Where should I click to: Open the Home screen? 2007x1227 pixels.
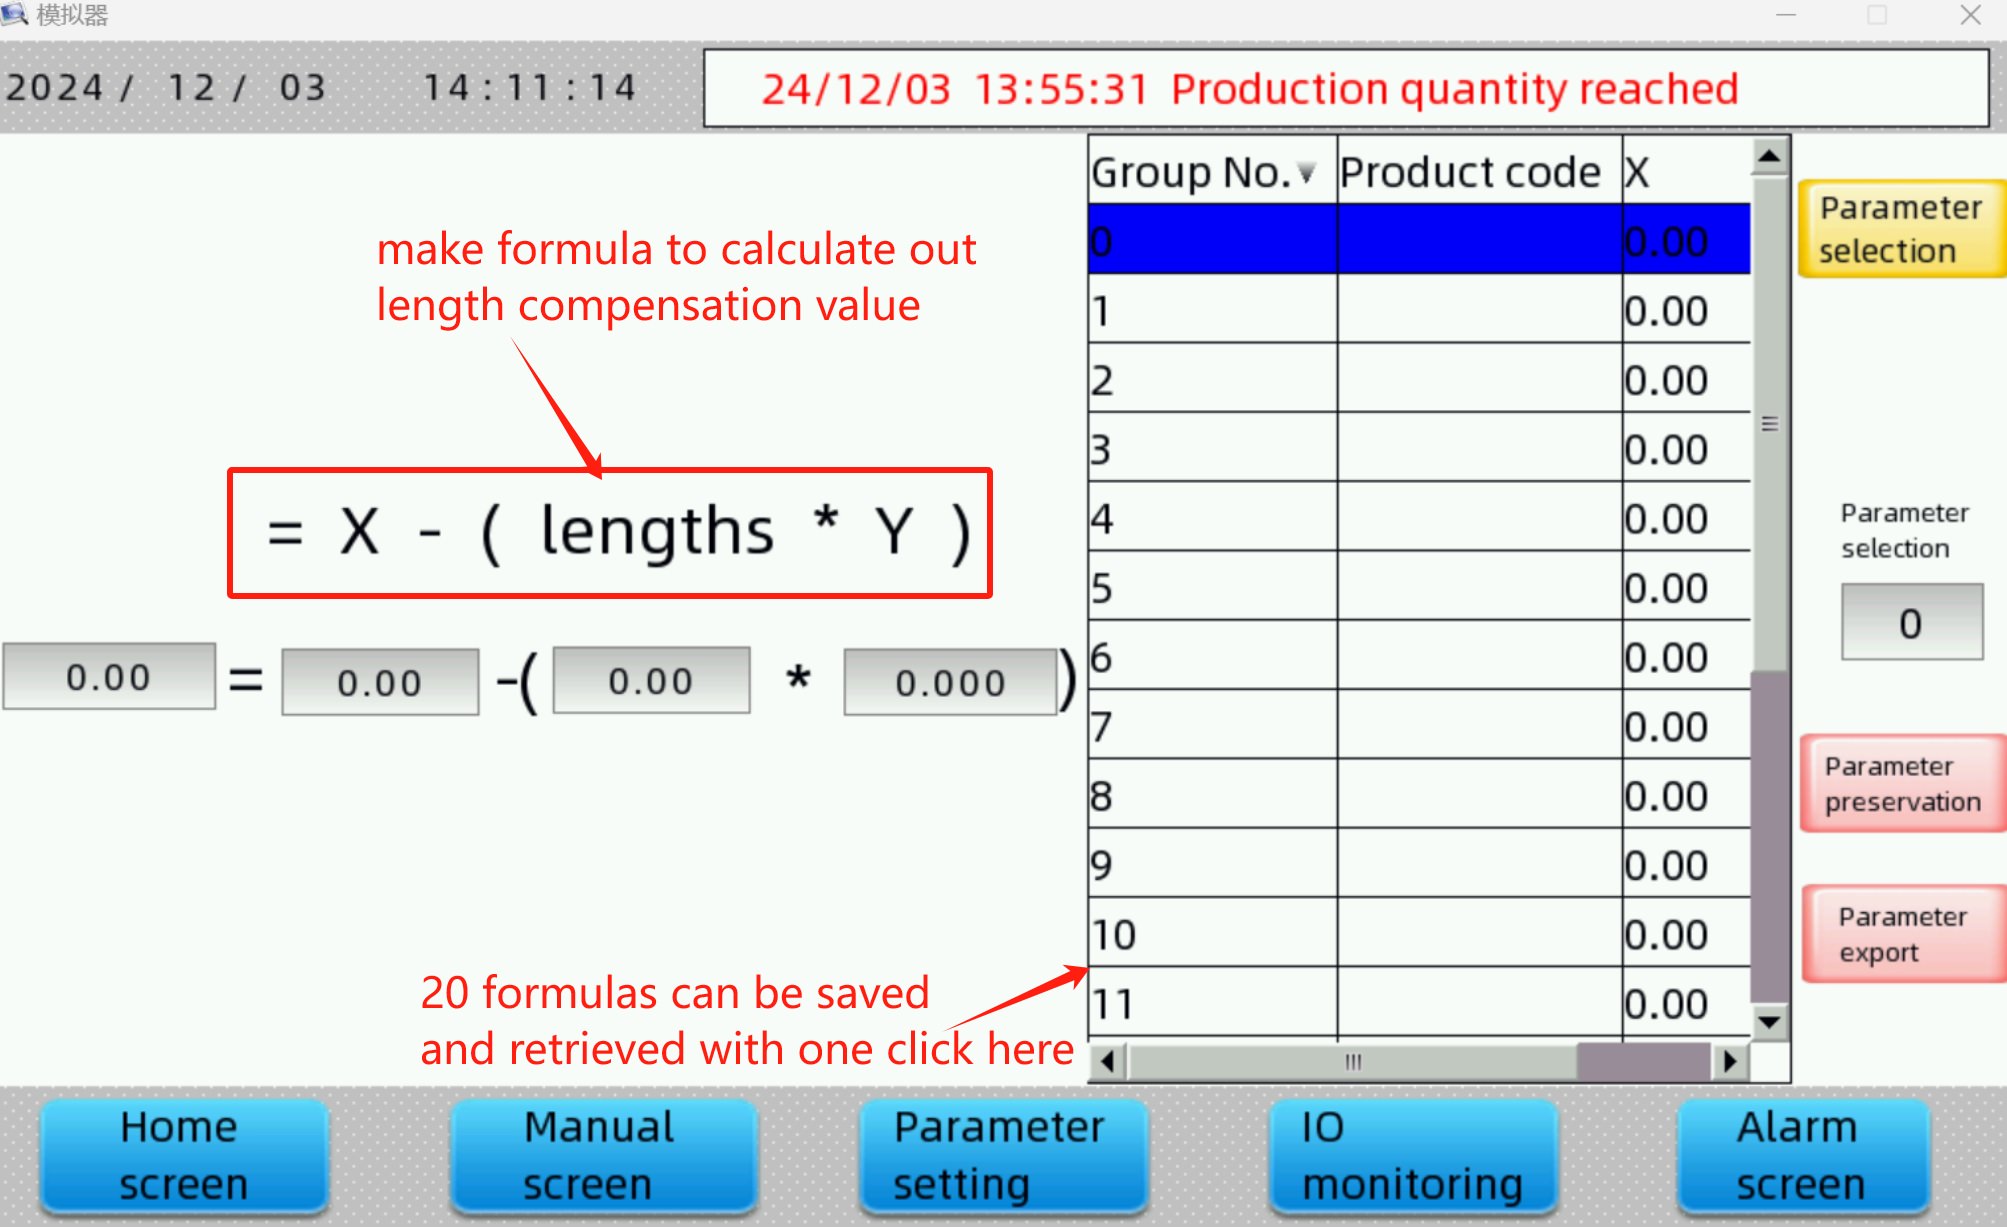tap(185, 1155)
